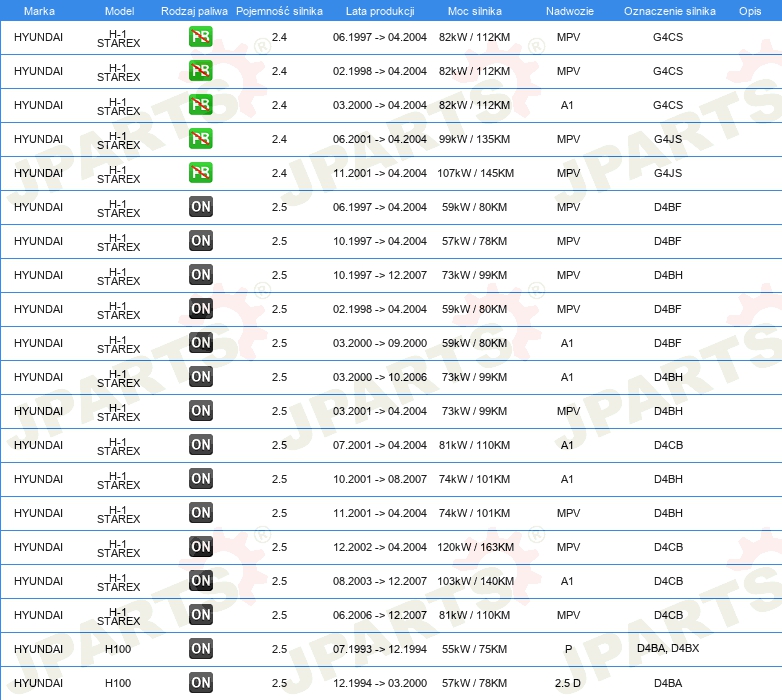This screenshot has width=782, height=700.
Task: Click the ON icon in H100 row 12.1994 -> 03.2000
Action: pos(200,683)
